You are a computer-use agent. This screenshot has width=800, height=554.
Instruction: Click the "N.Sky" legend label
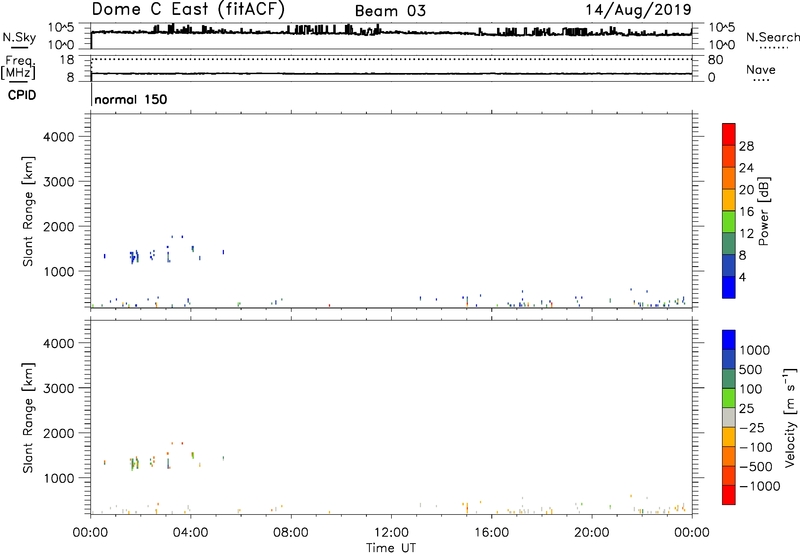19,37
